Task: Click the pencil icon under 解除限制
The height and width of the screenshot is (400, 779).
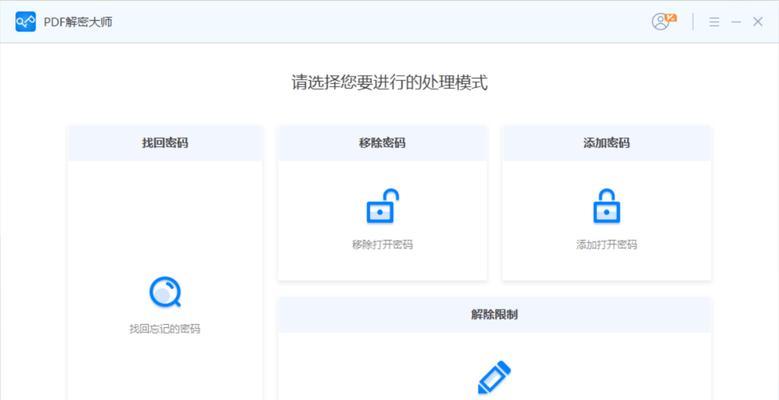Action: pos(494,378)
